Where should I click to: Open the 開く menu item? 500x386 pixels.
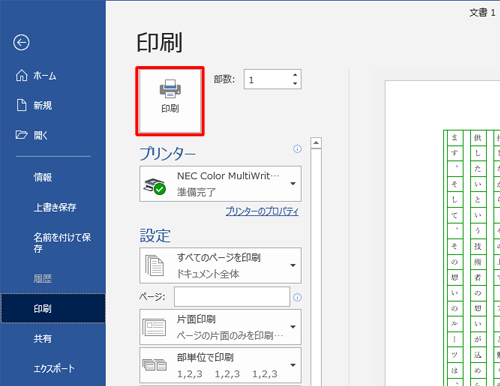(x=40, y=135)
